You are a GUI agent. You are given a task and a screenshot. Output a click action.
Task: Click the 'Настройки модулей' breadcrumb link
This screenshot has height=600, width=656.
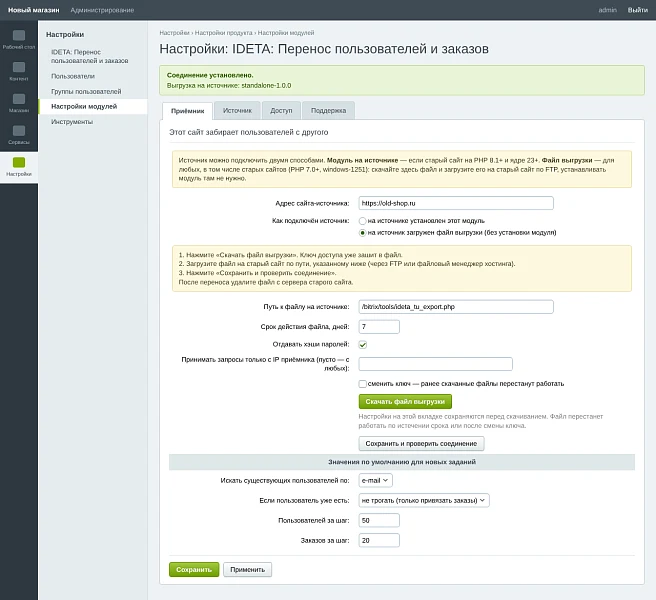point(286,33)
